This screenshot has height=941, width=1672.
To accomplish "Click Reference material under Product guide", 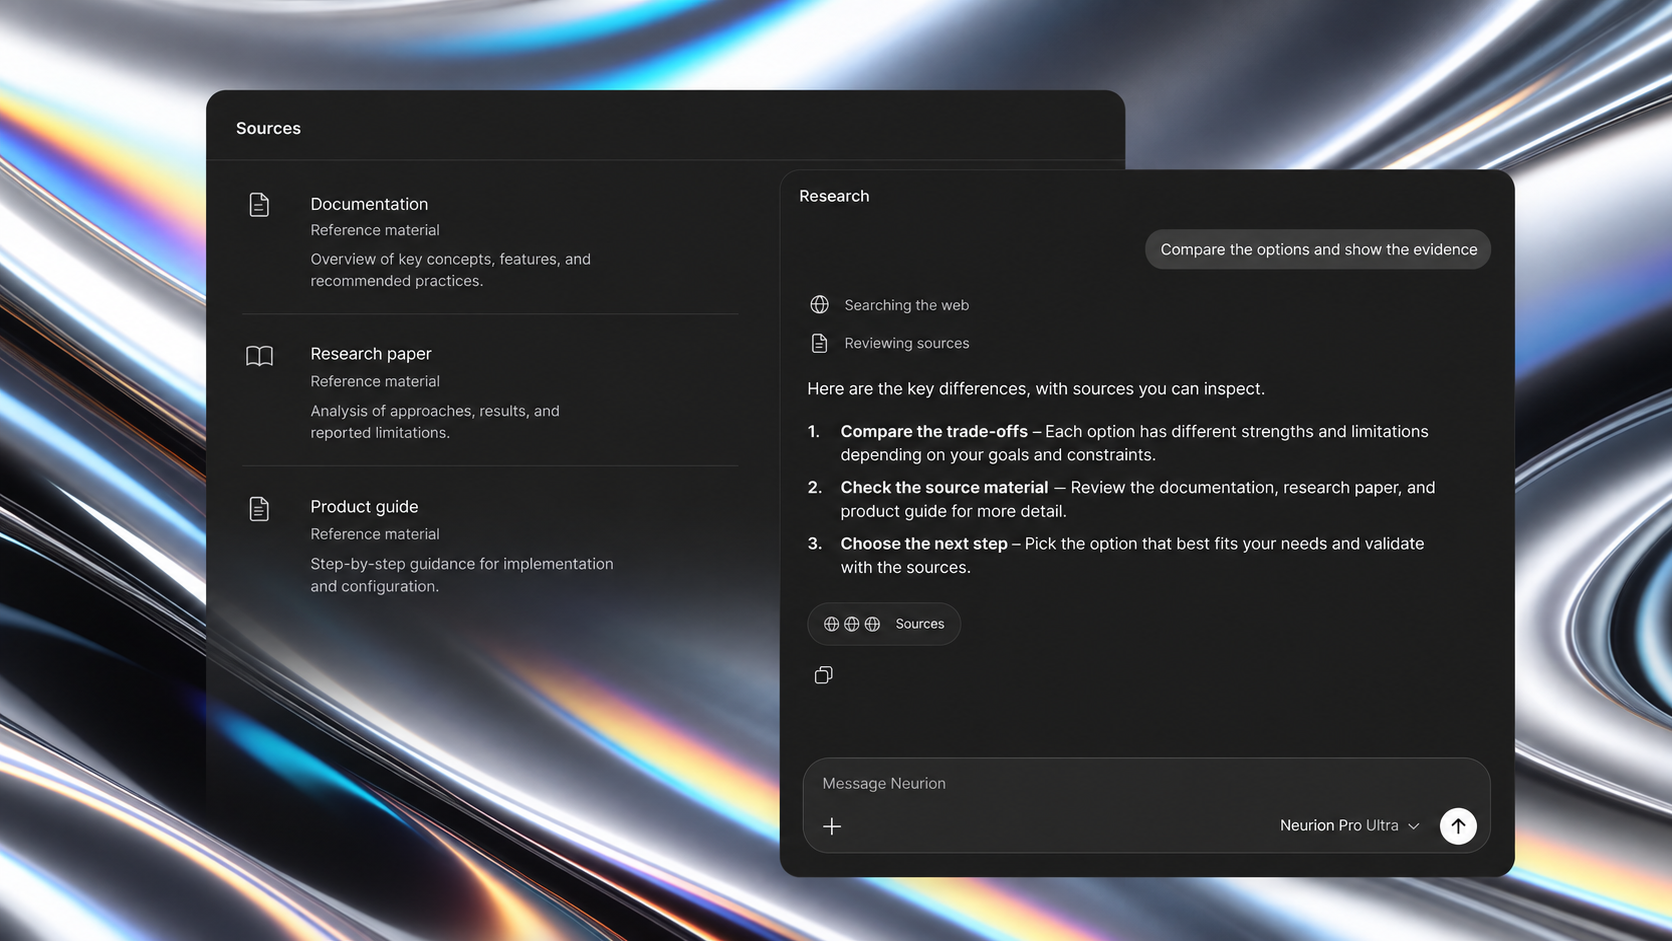I will [x=375, y=534].
